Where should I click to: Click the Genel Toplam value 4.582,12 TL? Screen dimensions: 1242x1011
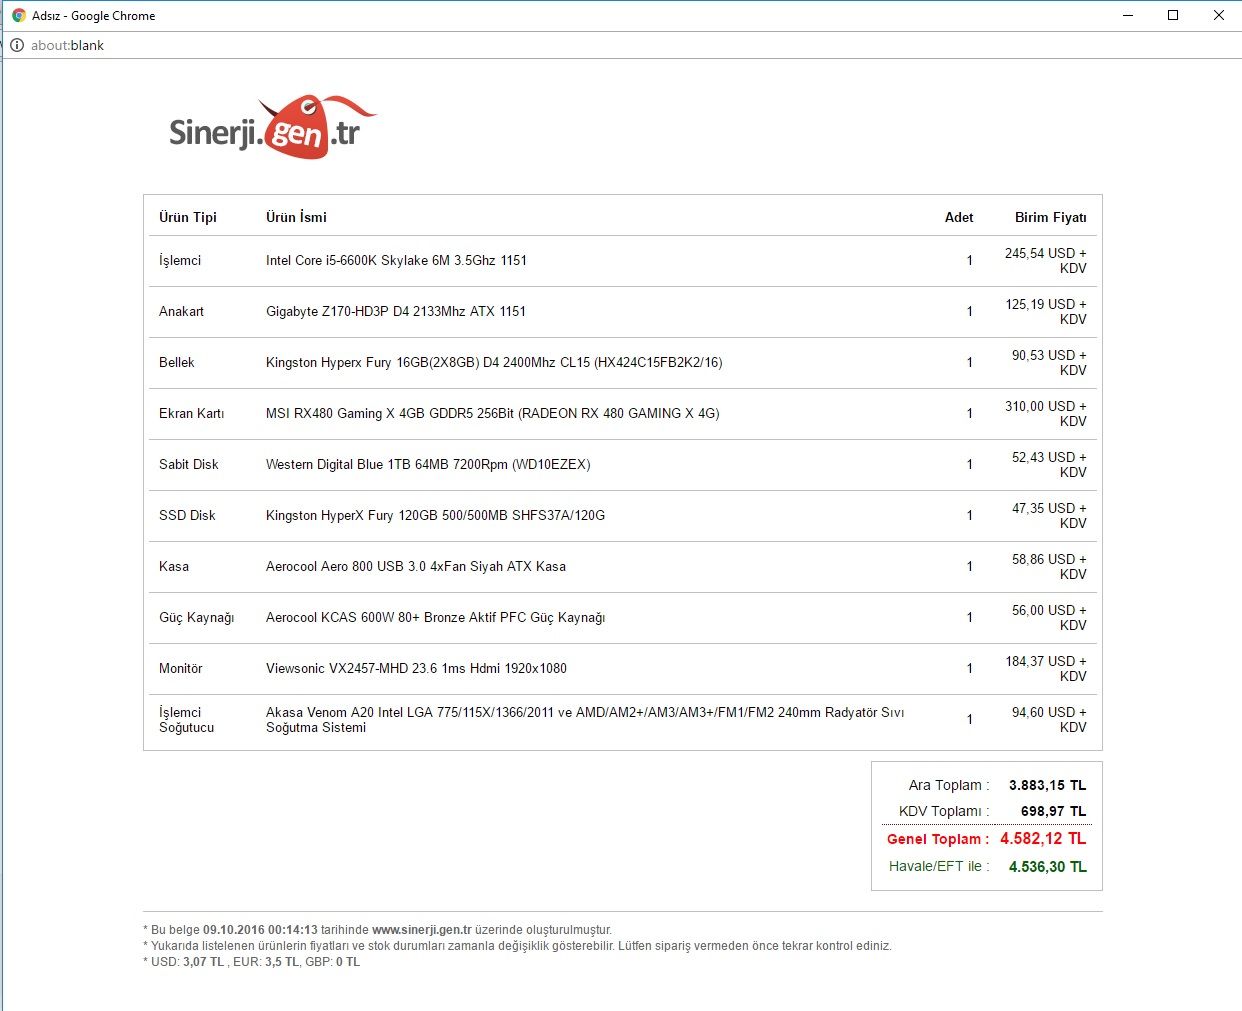point(1043,839)
